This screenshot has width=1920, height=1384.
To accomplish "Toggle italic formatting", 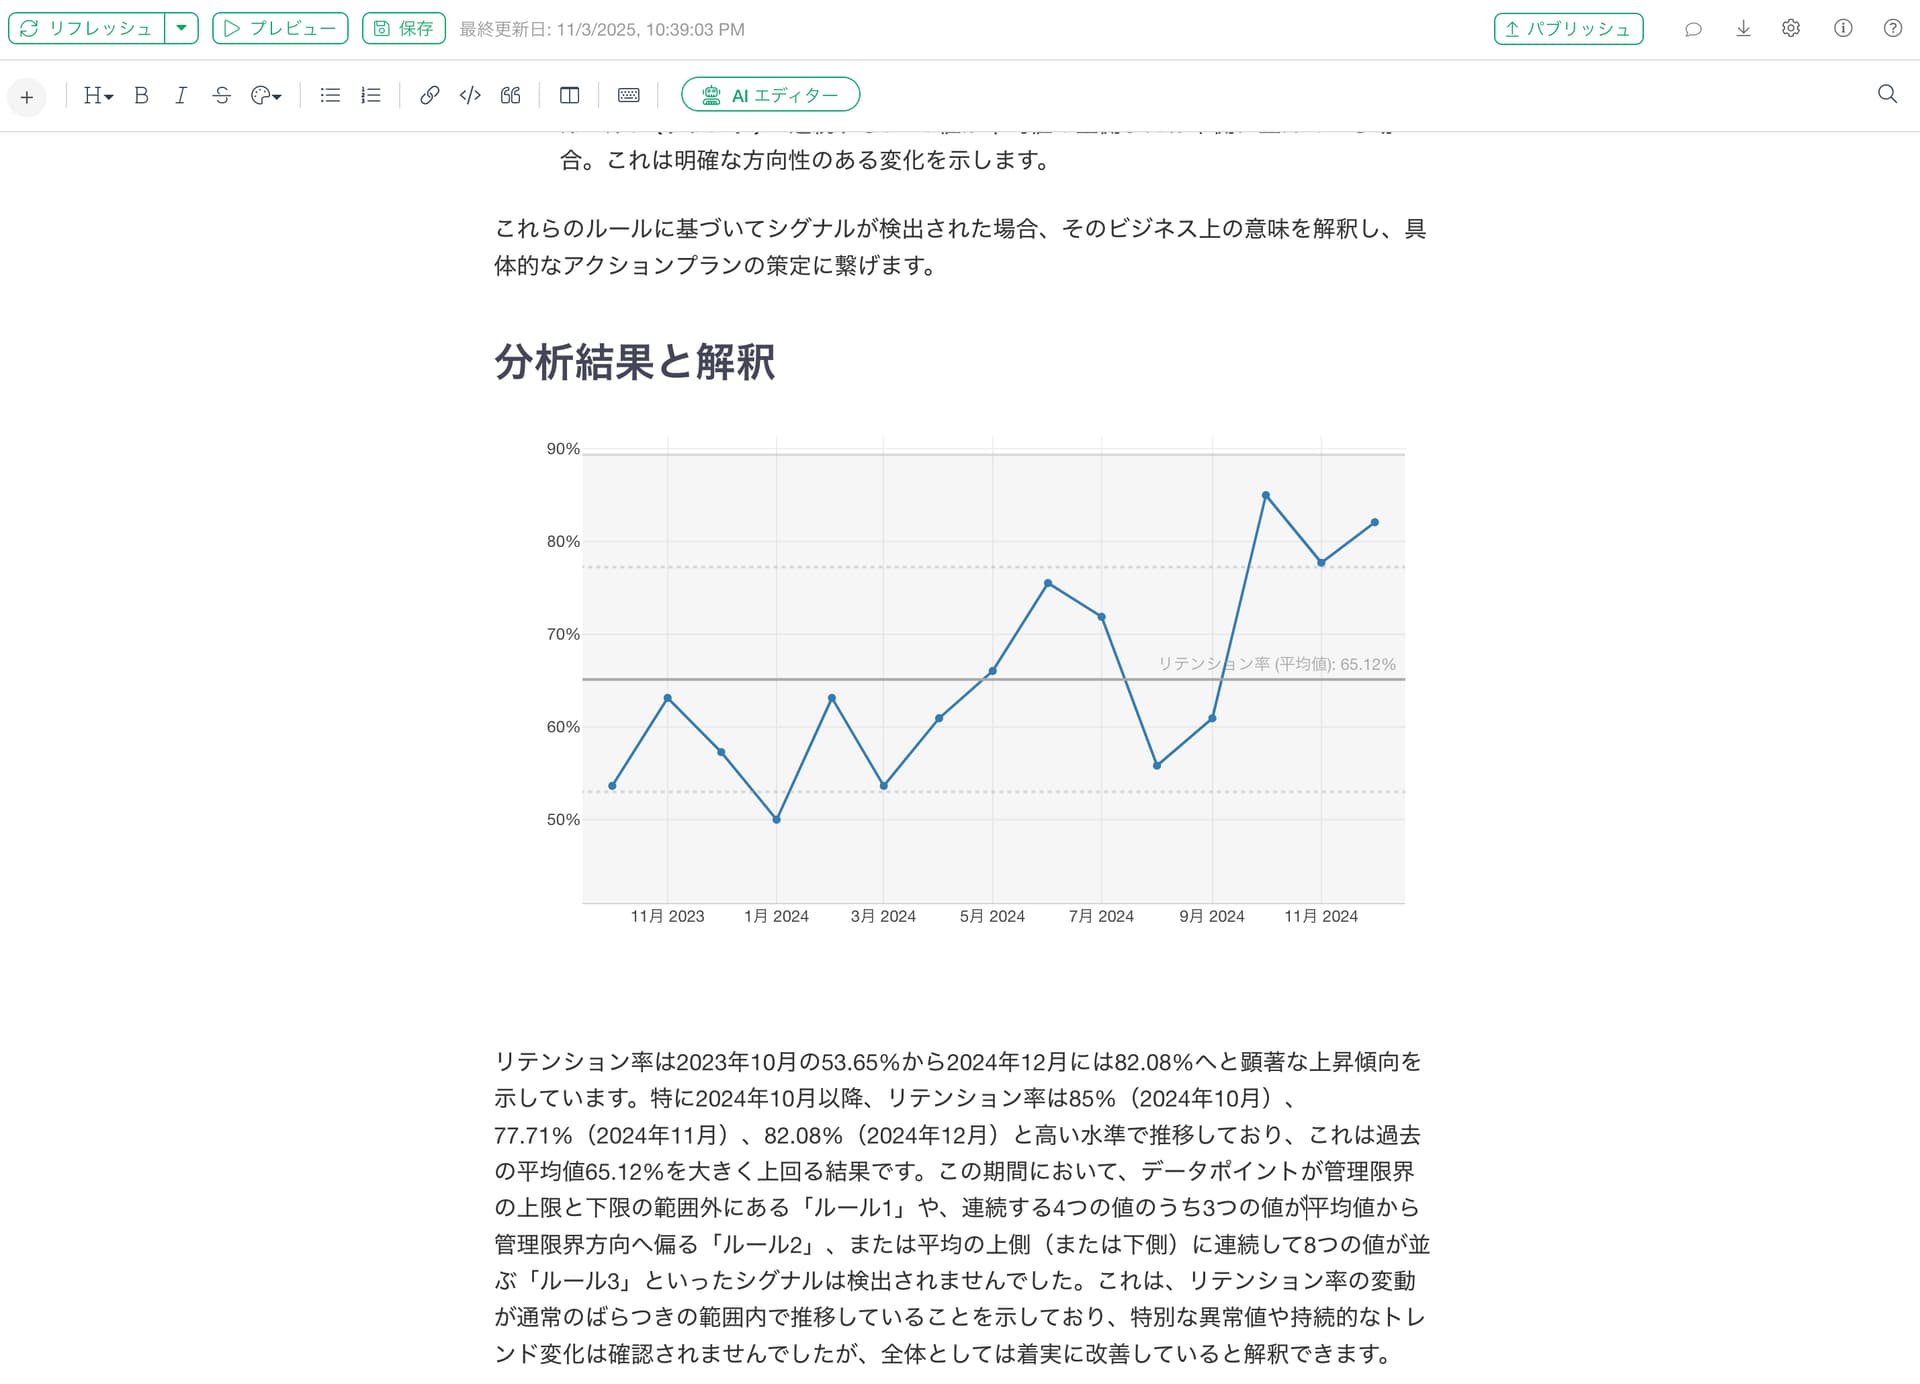I will click(x=181, y=95).
